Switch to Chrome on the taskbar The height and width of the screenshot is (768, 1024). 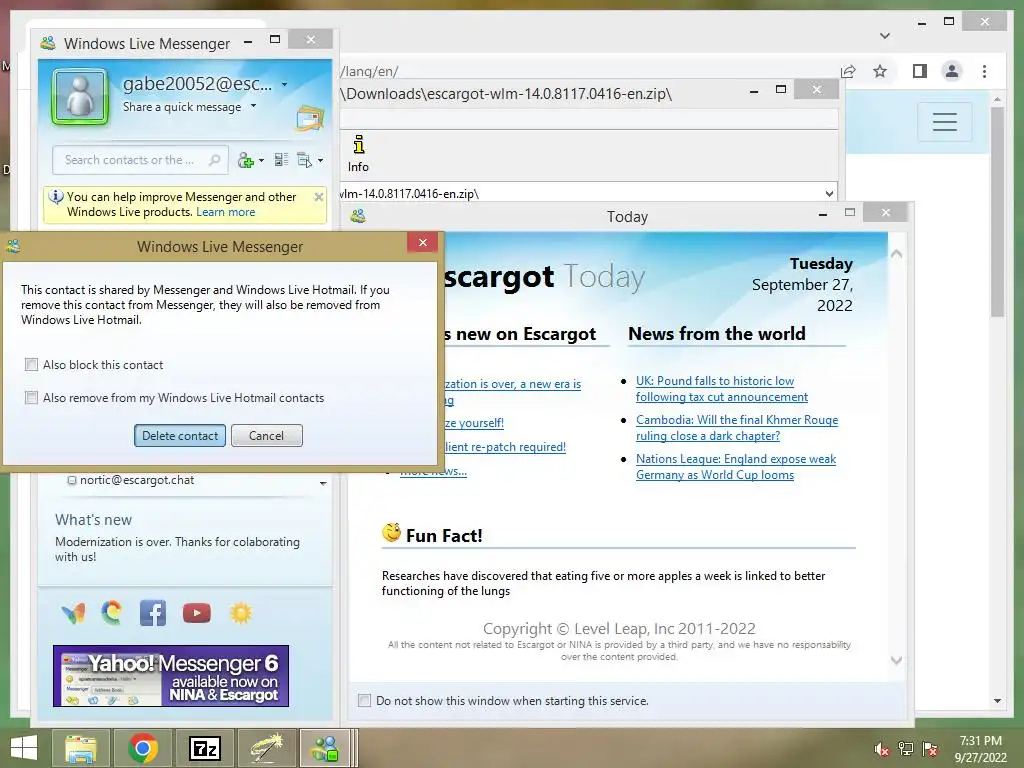click(143, 748)
